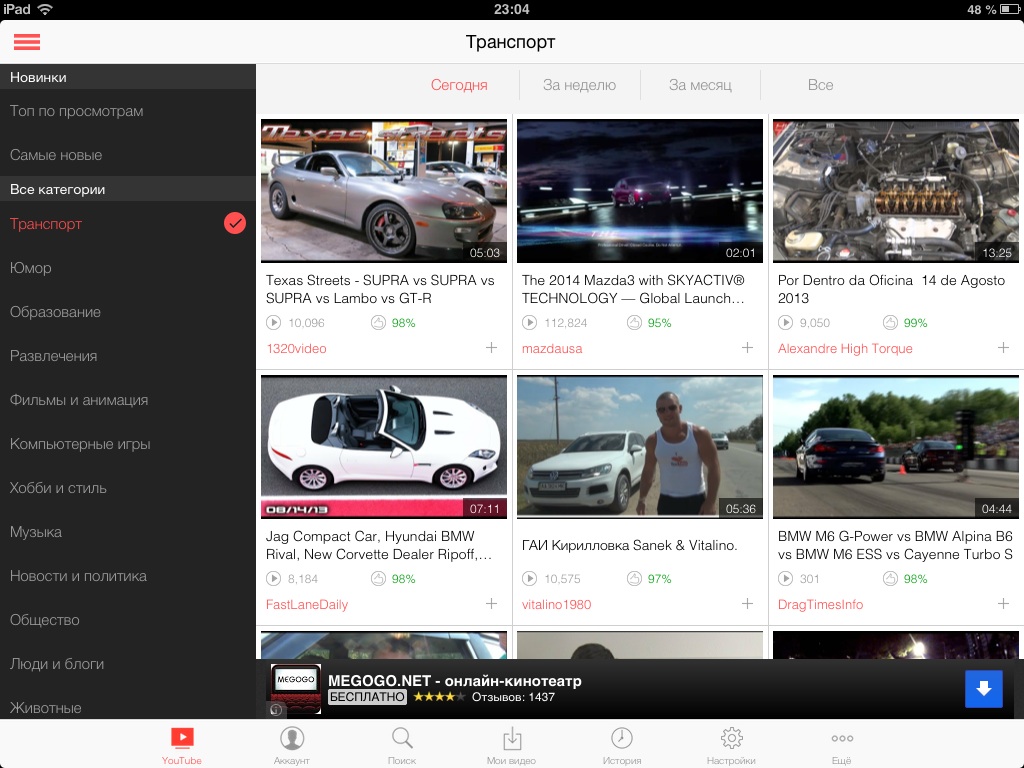Select the Юмор category
1024x768 pixels.
click(x=128, y=268)
